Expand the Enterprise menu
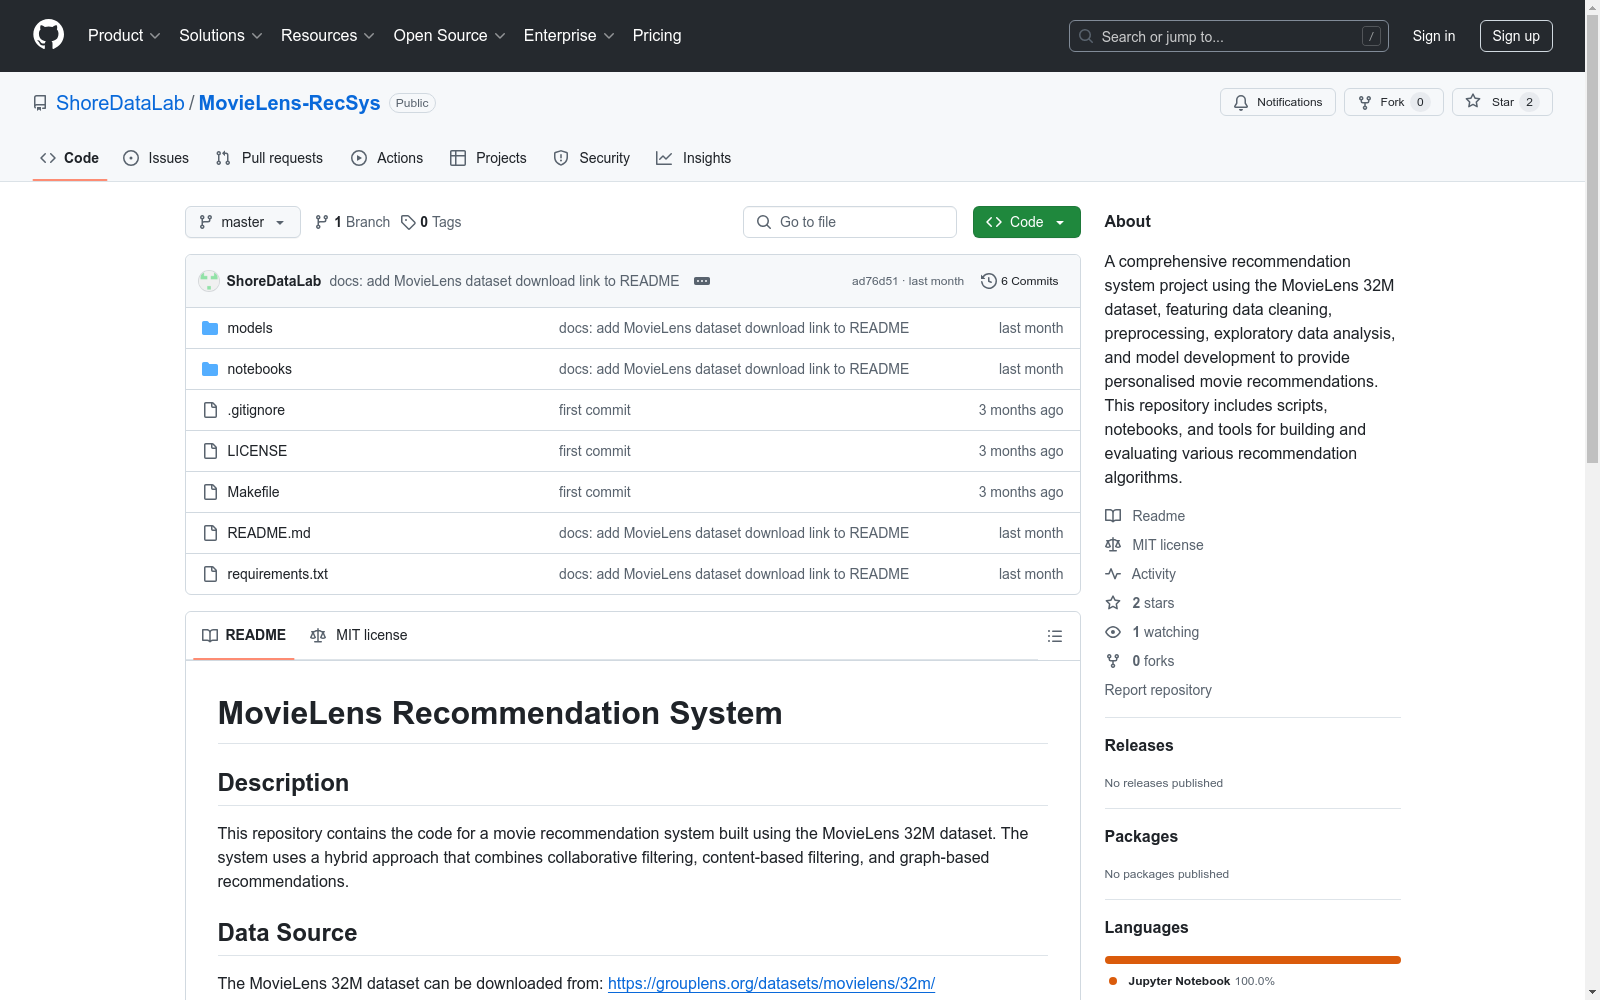Image resolution: width=1600 pixels, height=1000 pixels. 569,35
